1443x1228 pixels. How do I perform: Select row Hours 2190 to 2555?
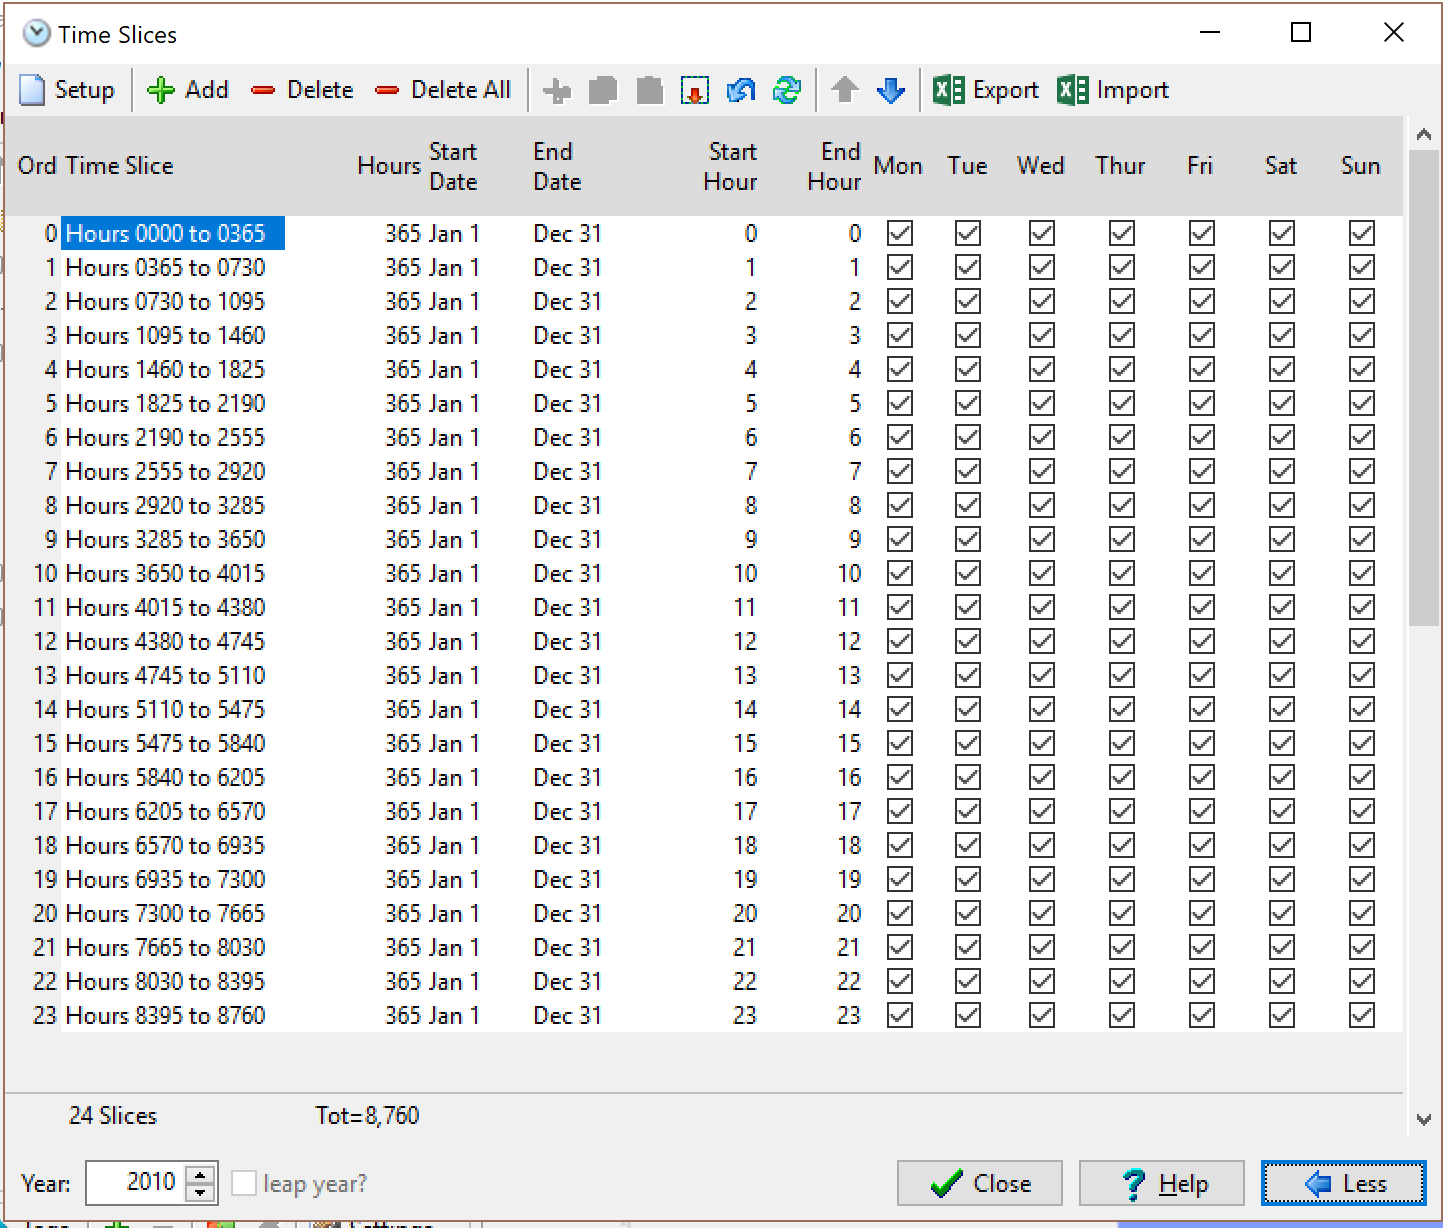(703, 437)
